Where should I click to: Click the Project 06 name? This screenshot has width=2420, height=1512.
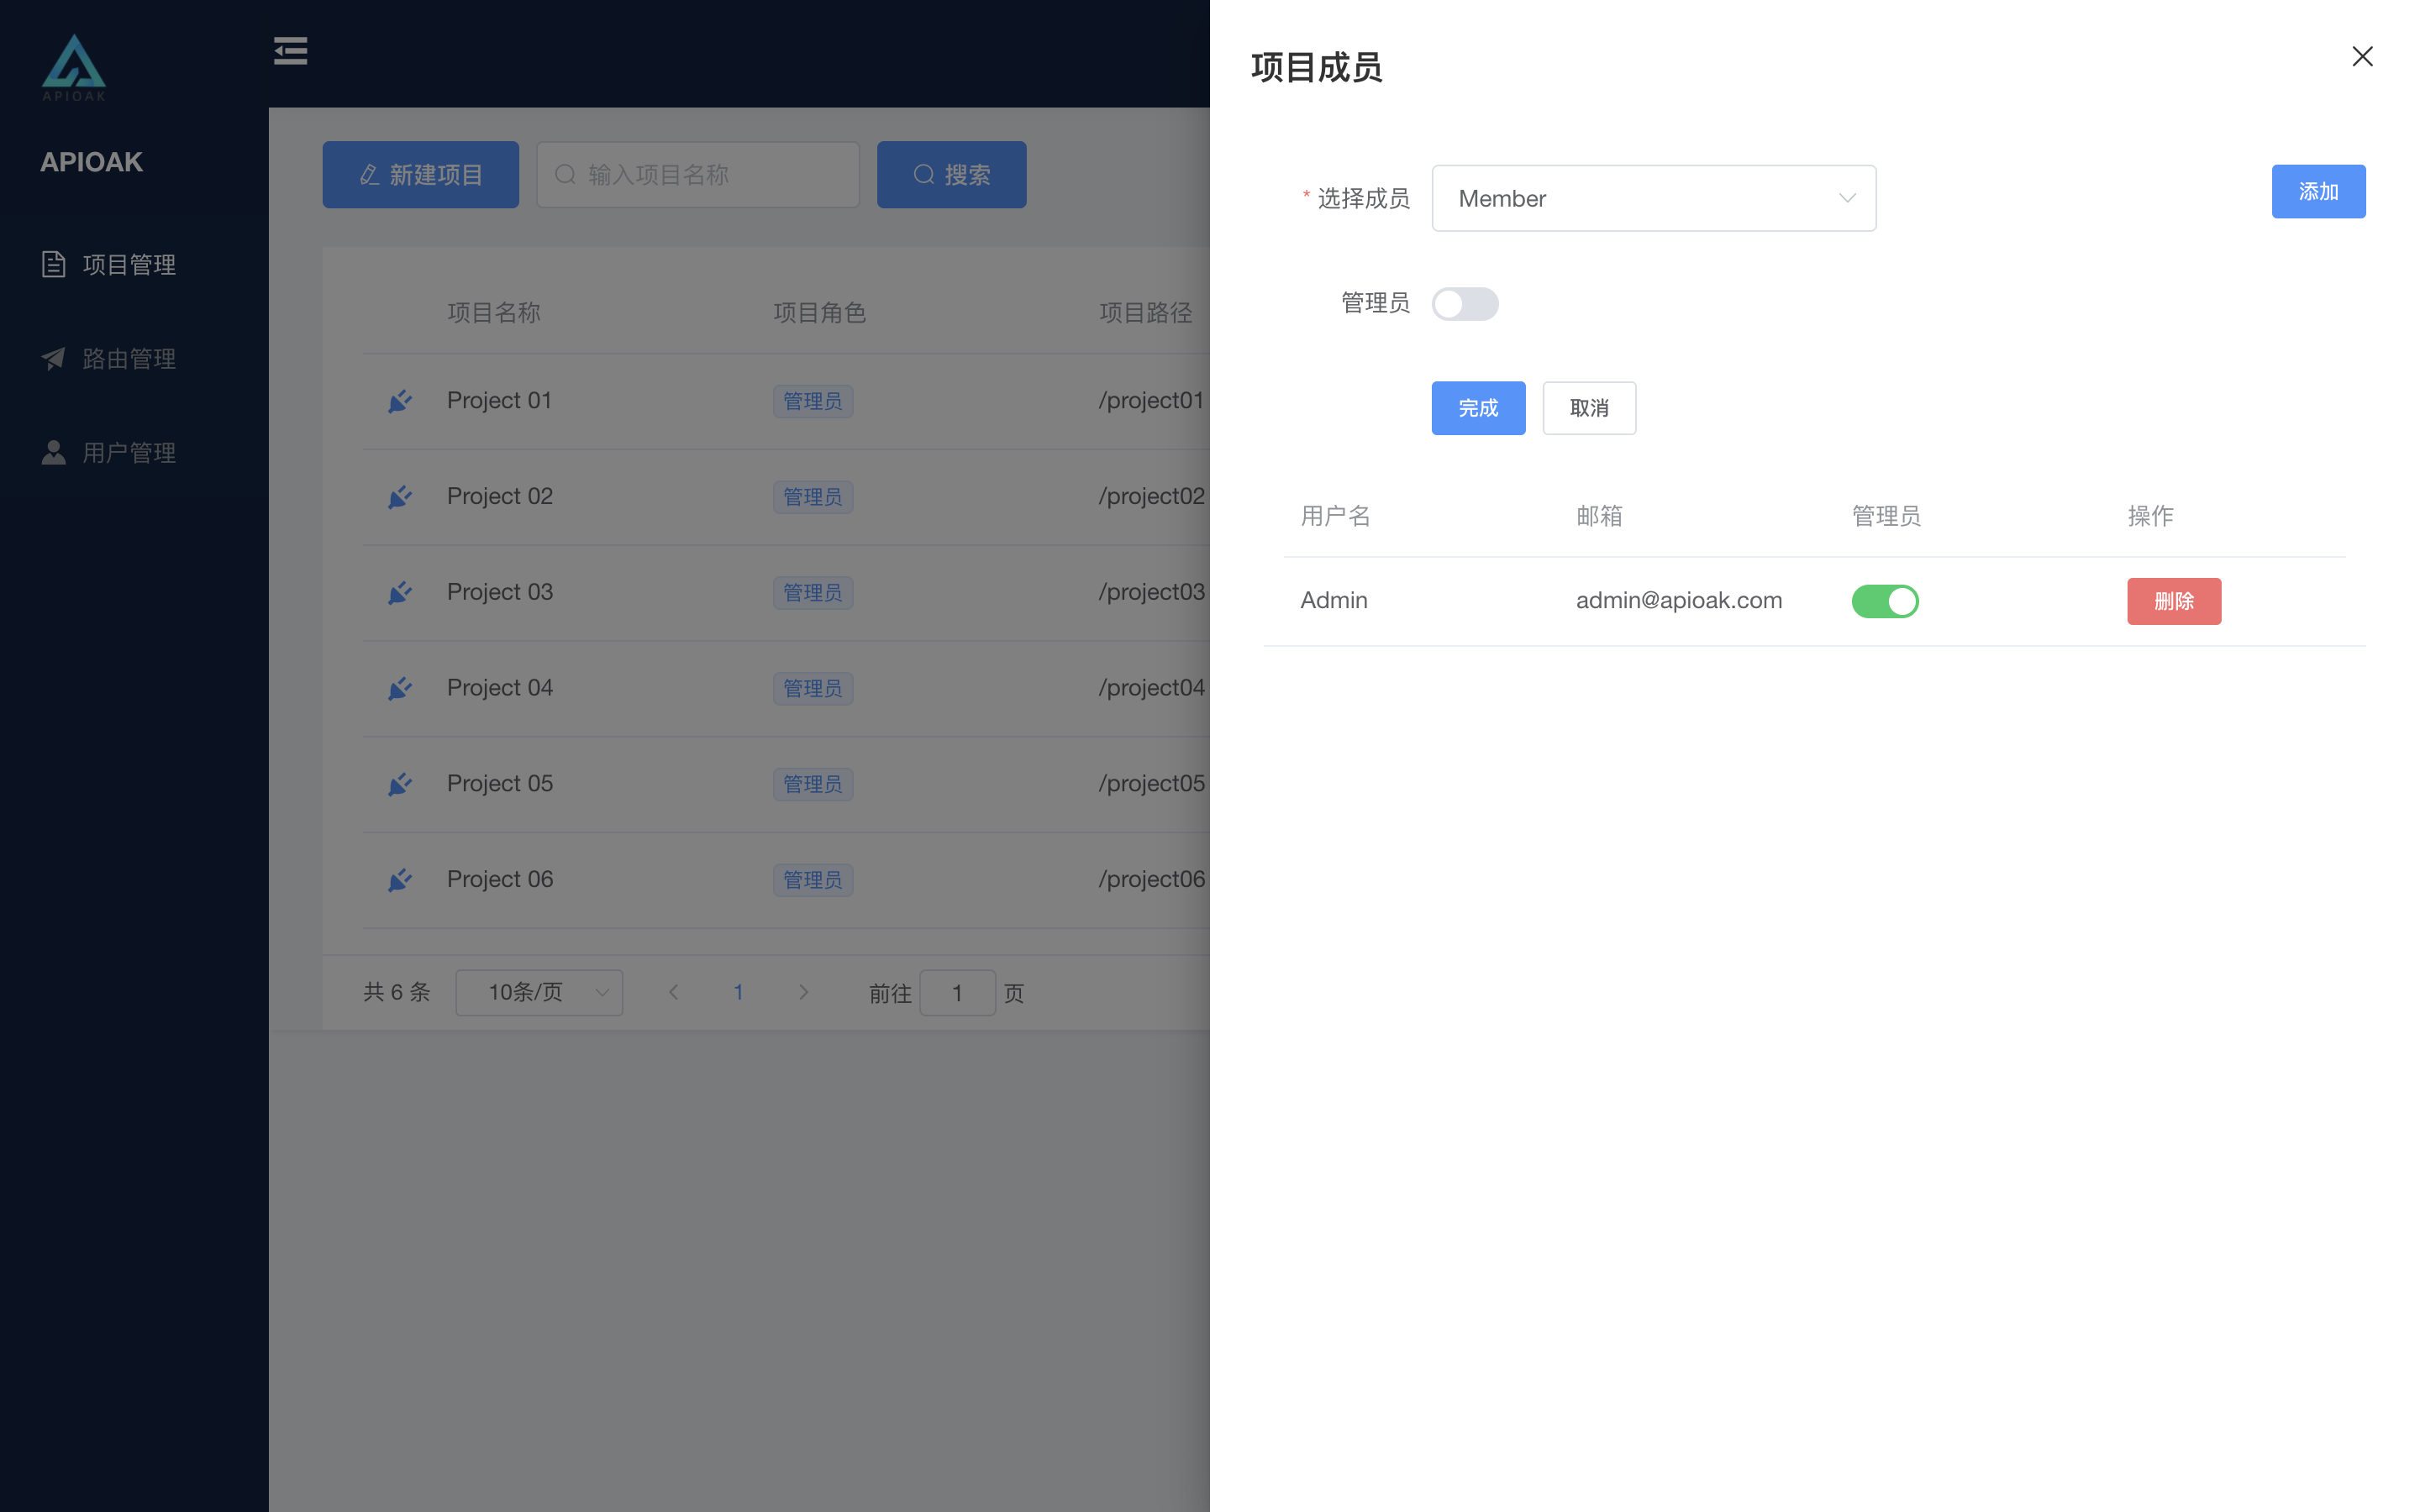(x=499, y=879)
